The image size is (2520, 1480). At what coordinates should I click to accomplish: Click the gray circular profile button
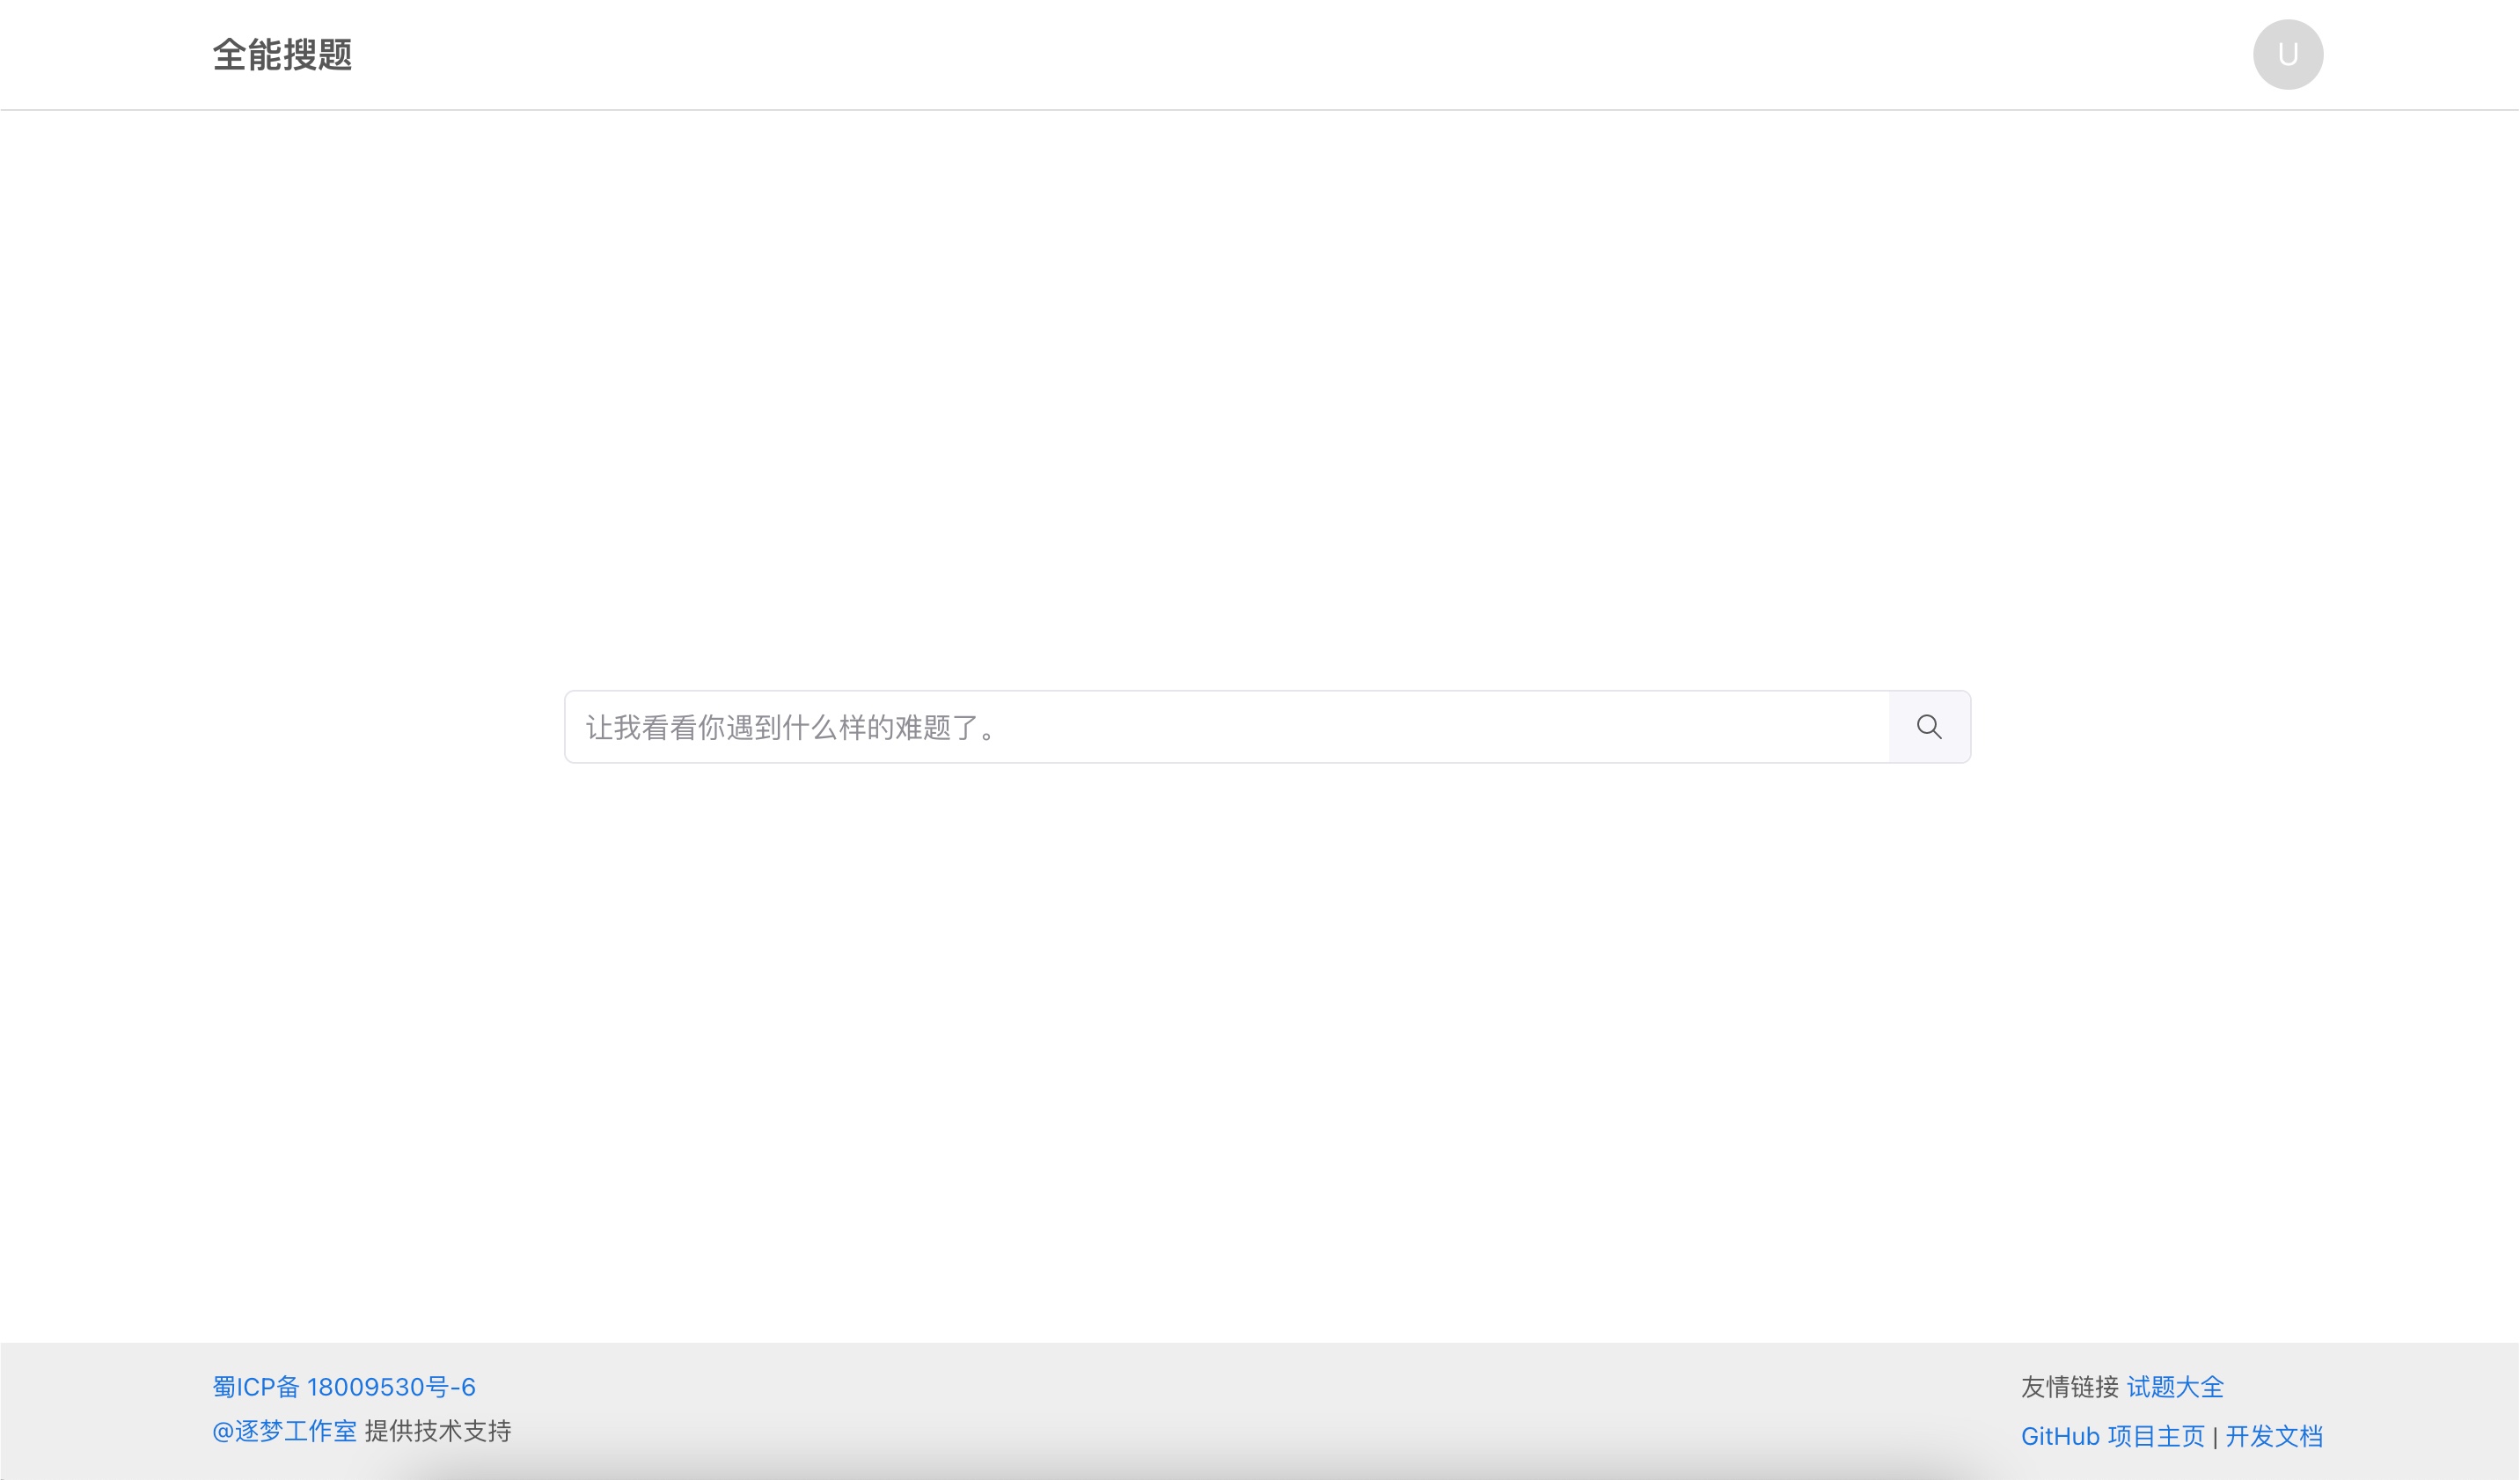point(2287,54)
